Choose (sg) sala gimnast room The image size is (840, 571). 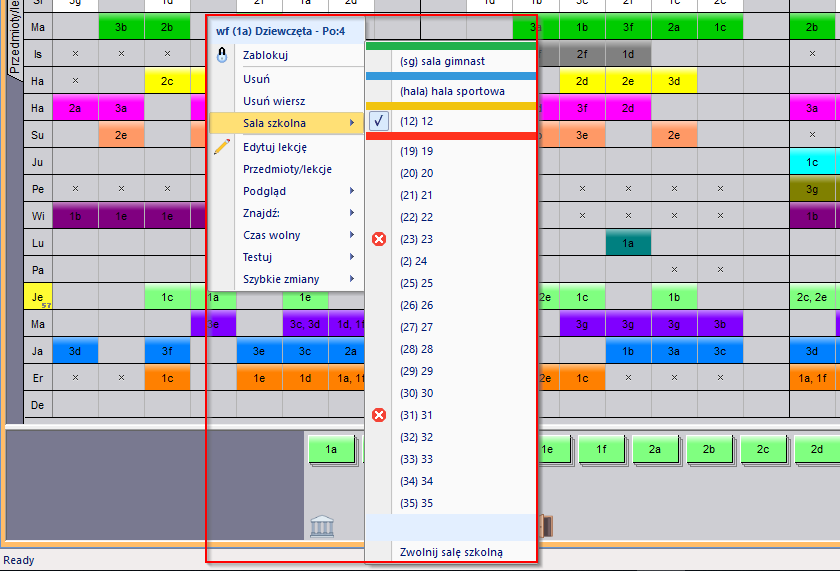coord(442,61)
